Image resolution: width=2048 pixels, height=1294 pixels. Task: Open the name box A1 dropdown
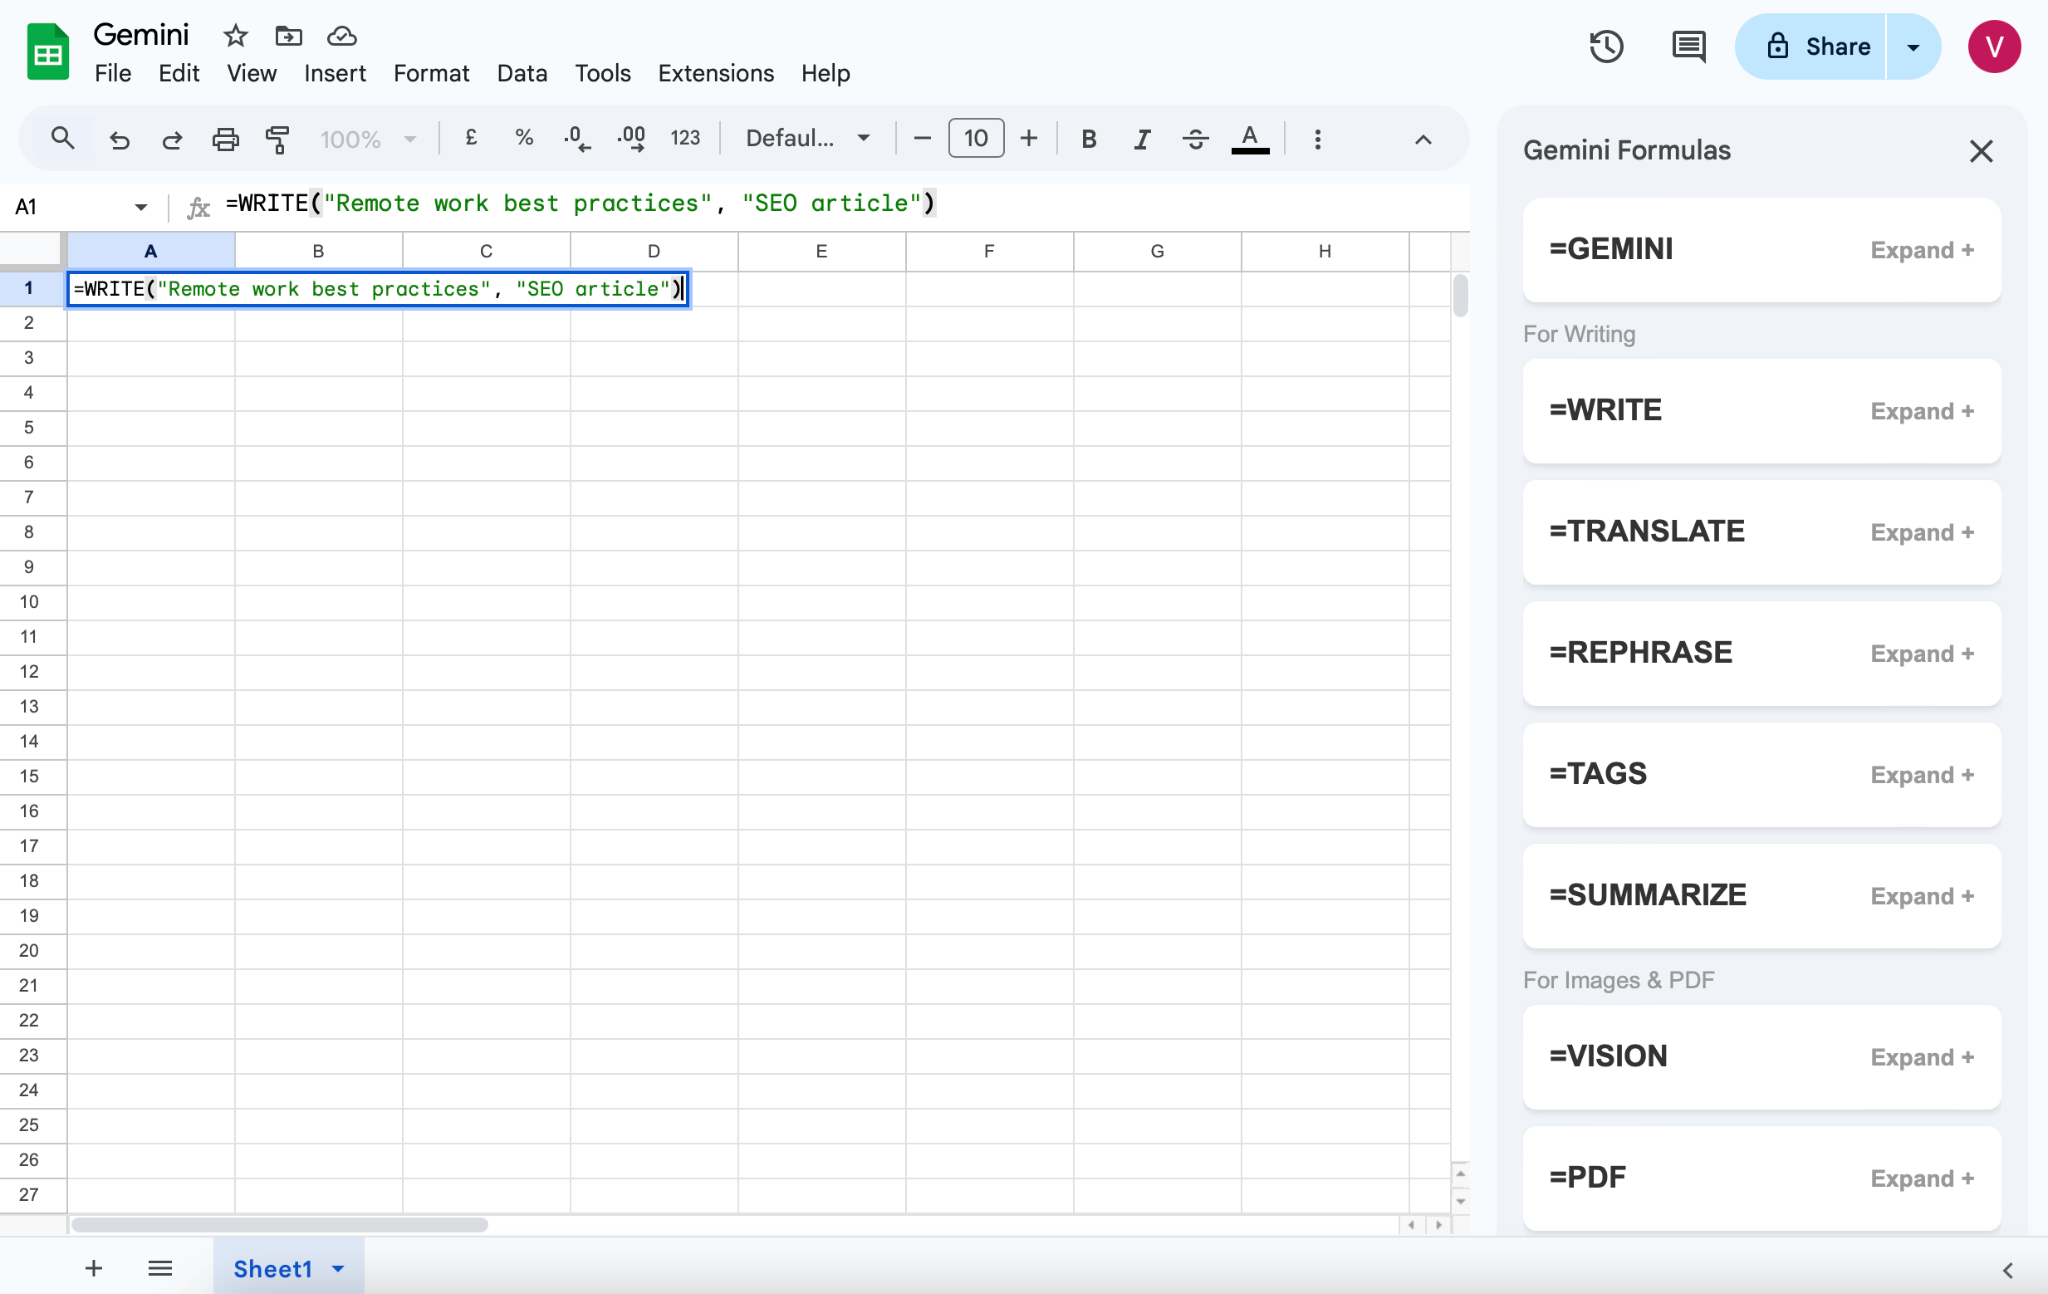(140, 207)
